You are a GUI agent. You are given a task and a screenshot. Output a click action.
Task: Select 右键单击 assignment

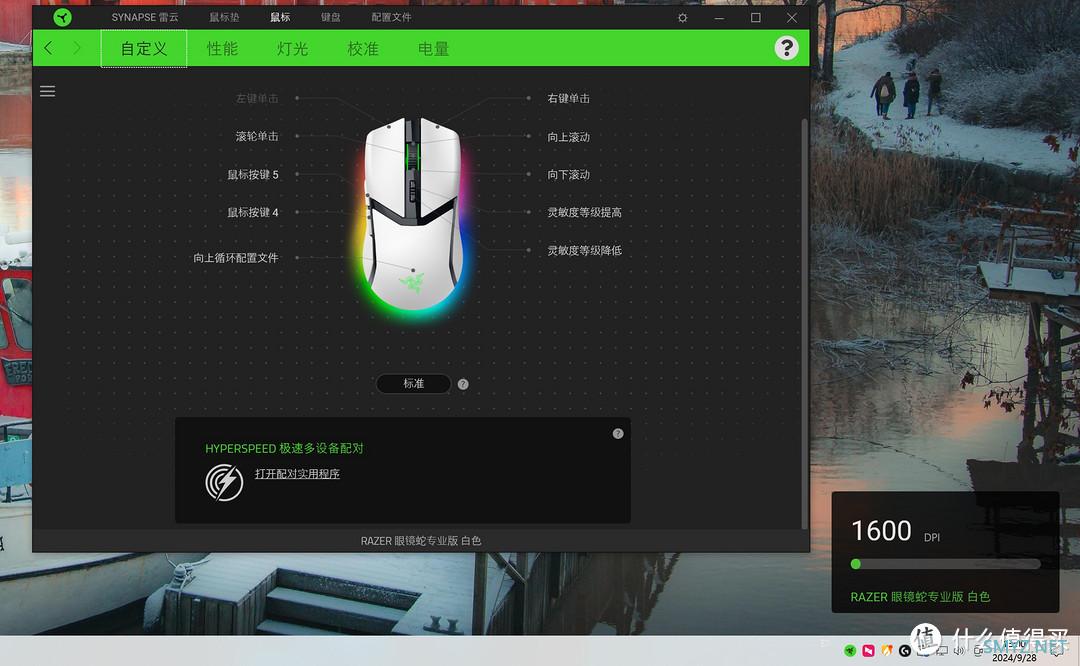568,98
